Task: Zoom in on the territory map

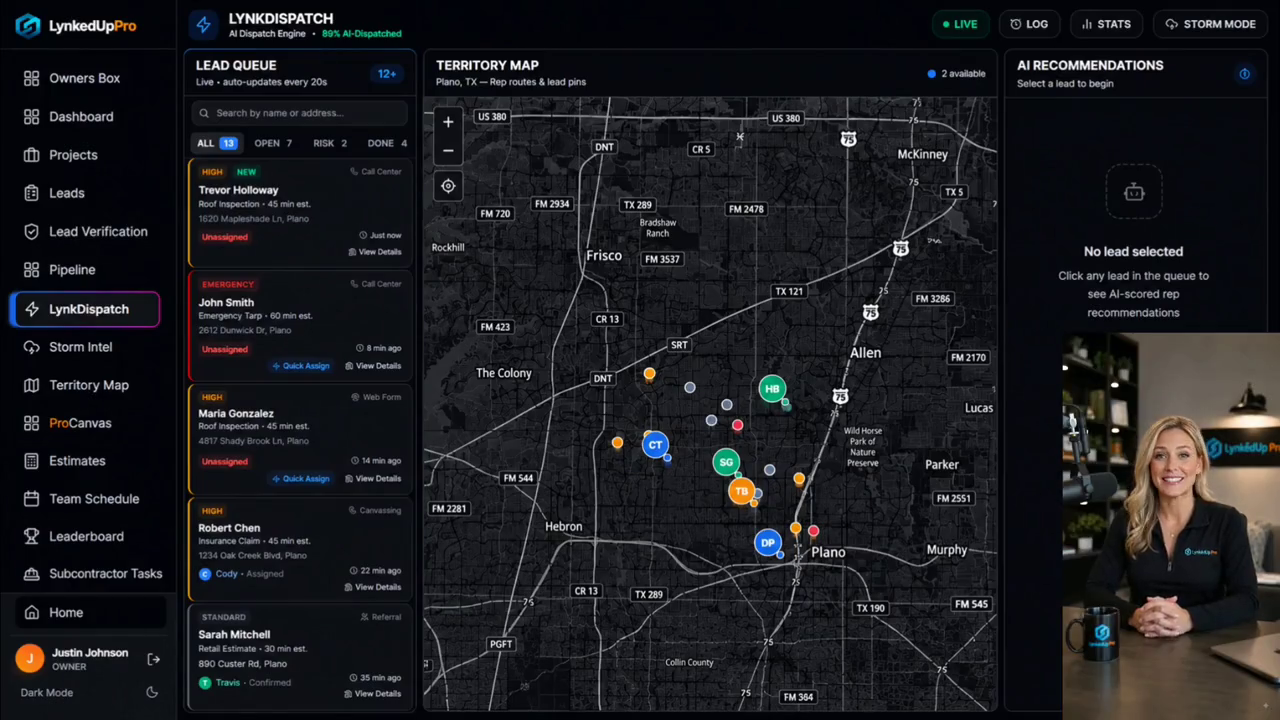Action: pyautogui.click(x=448, y=122)
